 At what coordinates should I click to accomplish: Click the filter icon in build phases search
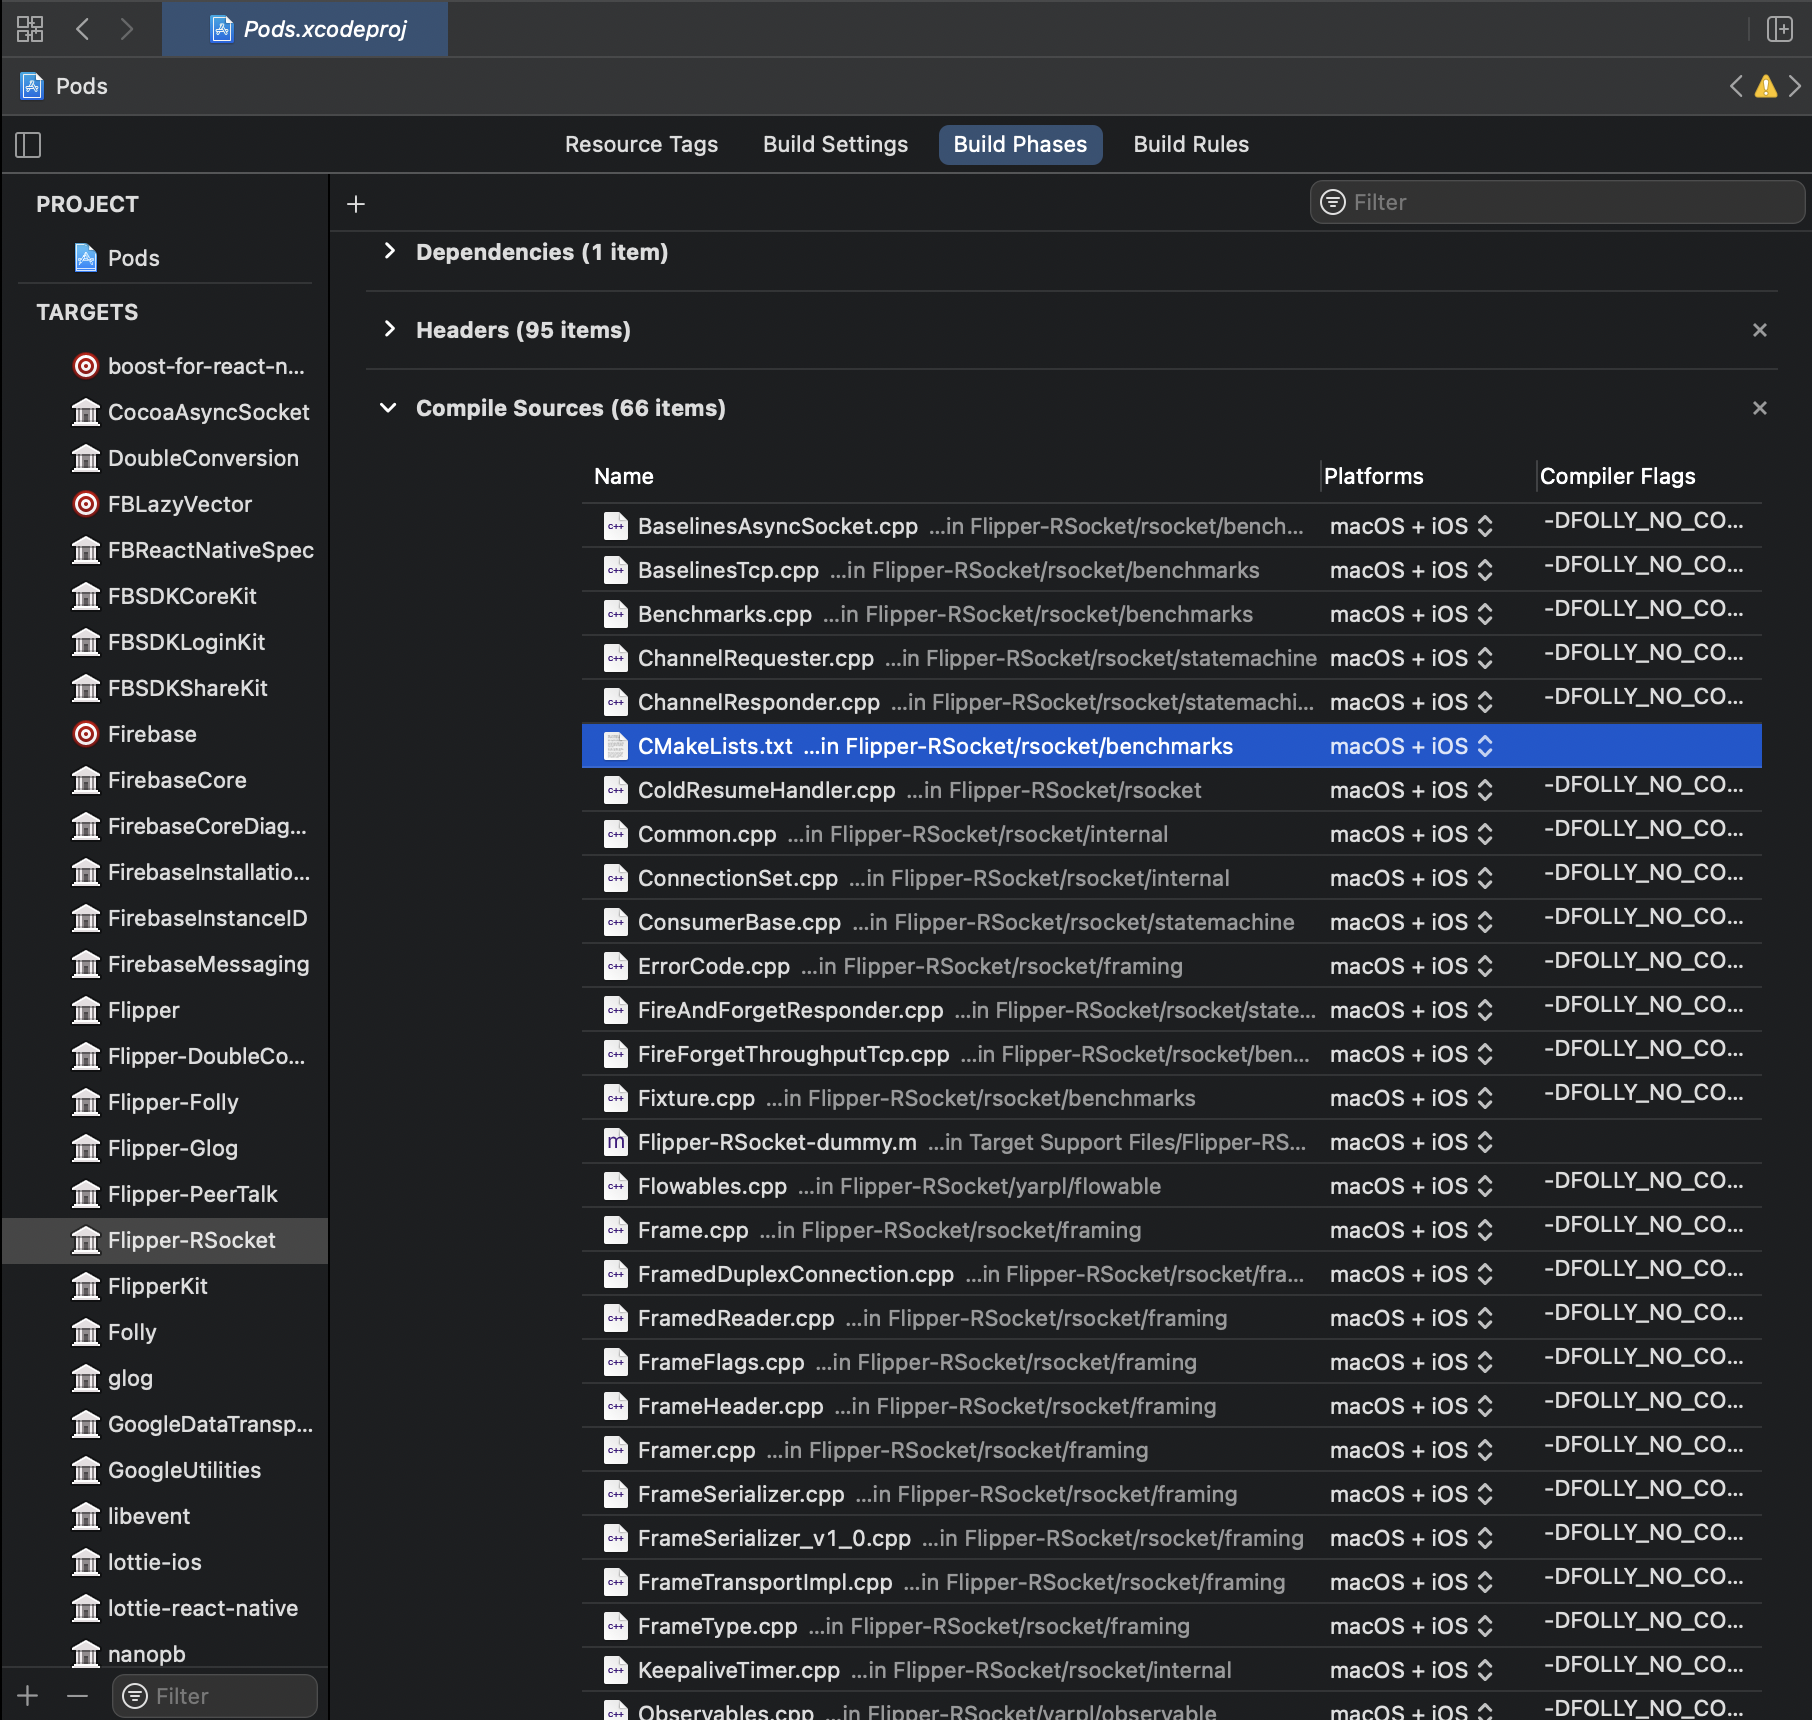pyautogui.click(x=1333, y=202)
